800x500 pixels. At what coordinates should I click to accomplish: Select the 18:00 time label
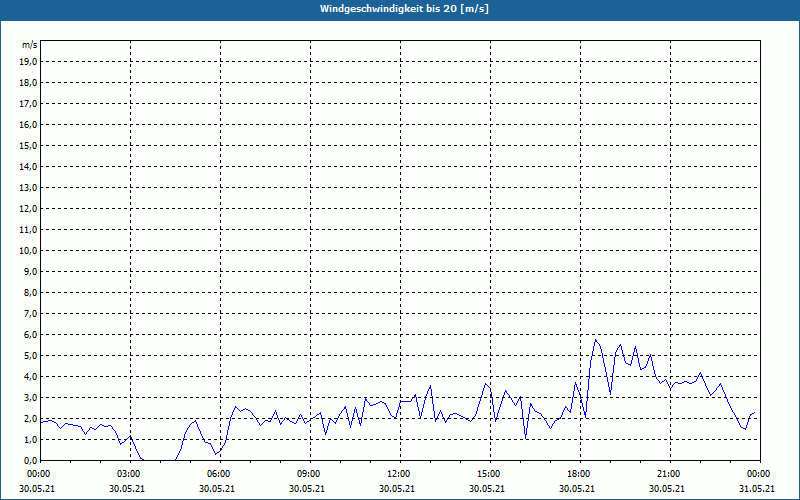click(580, 474)
